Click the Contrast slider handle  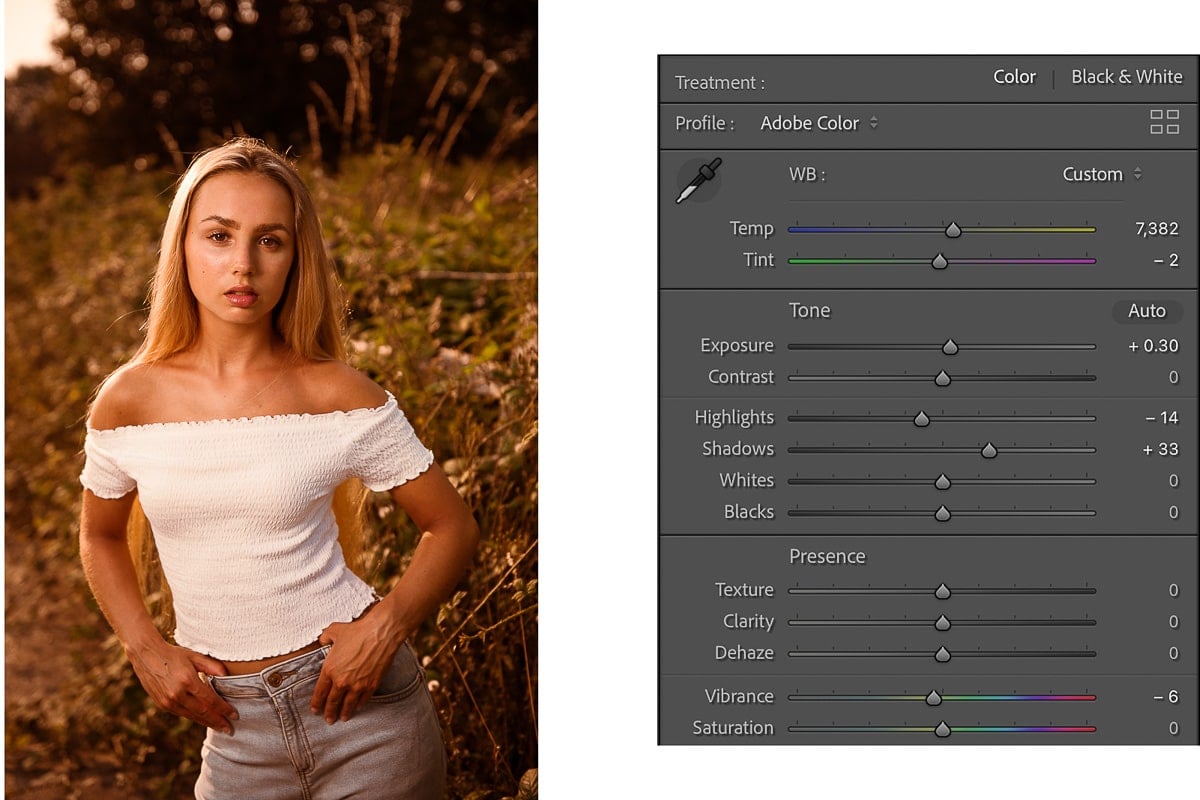pos(942,378)
